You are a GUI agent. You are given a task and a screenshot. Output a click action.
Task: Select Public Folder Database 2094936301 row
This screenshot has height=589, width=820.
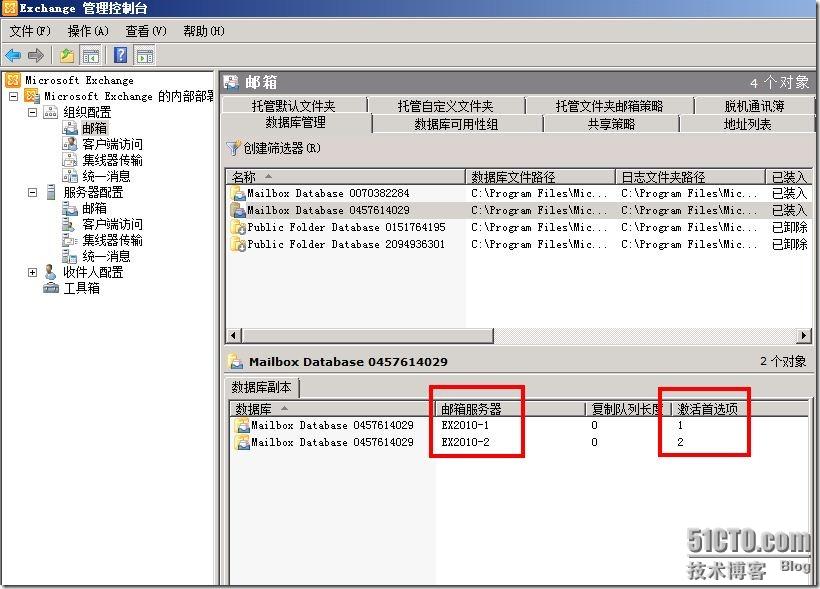click(x=519, y=244)
